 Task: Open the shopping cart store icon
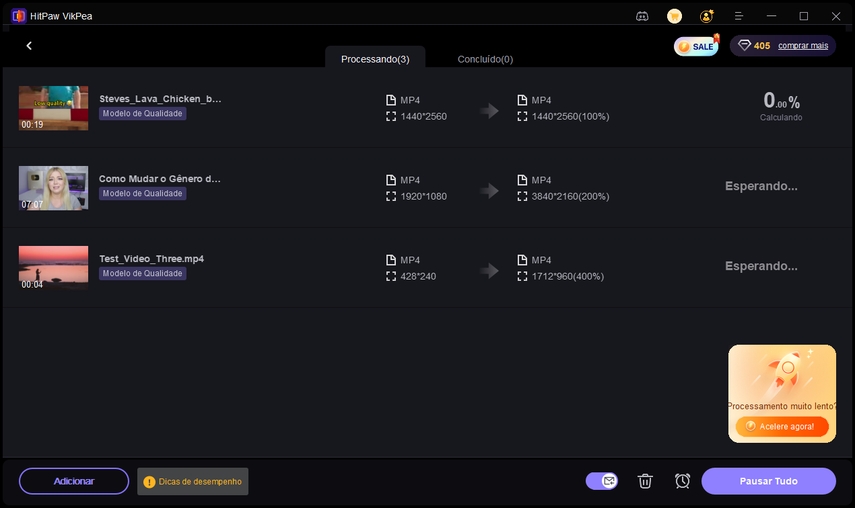pos(675,16)
